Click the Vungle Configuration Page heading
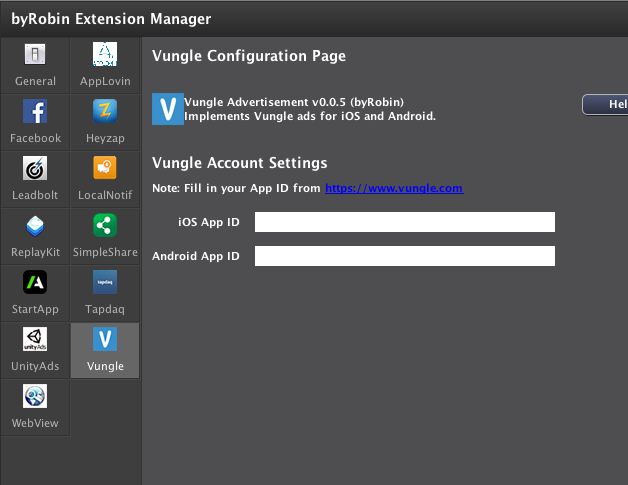This screenshot has height=485, width=628. click(249, 56)
